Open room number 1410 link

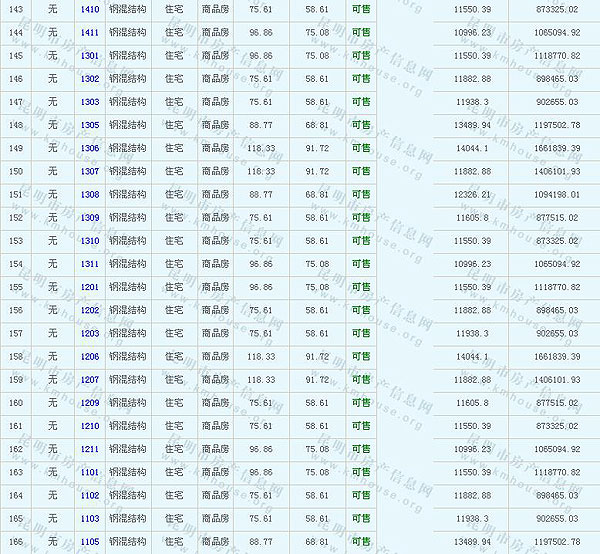pyautogui.click(x=89, y=9)
